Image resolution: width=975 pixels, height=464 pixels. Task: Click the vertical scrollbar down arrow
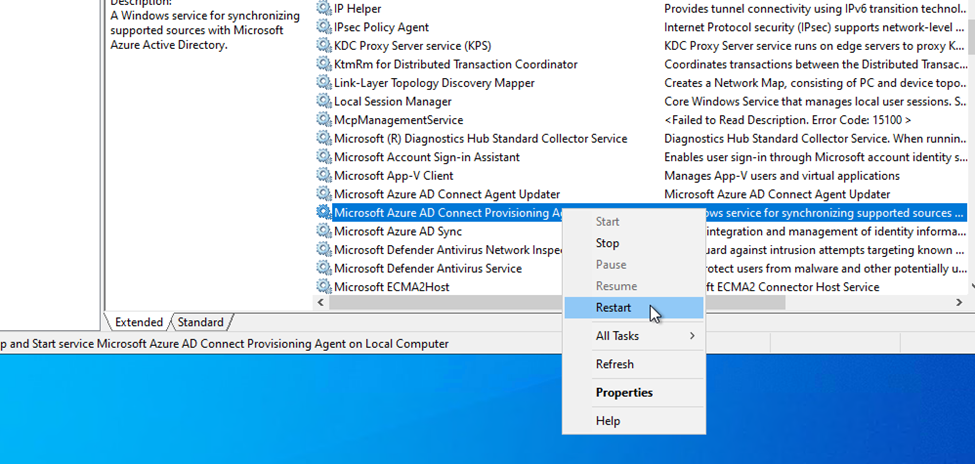972,287
